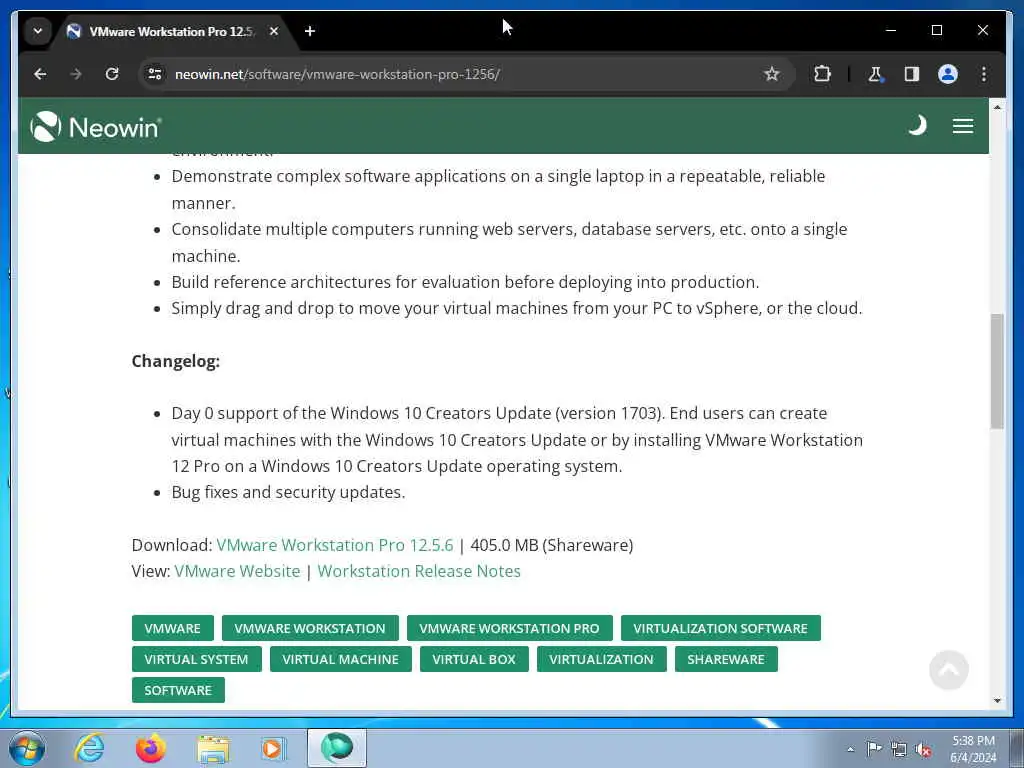
Task: Open the network tray icon
Action: [899, 749]
